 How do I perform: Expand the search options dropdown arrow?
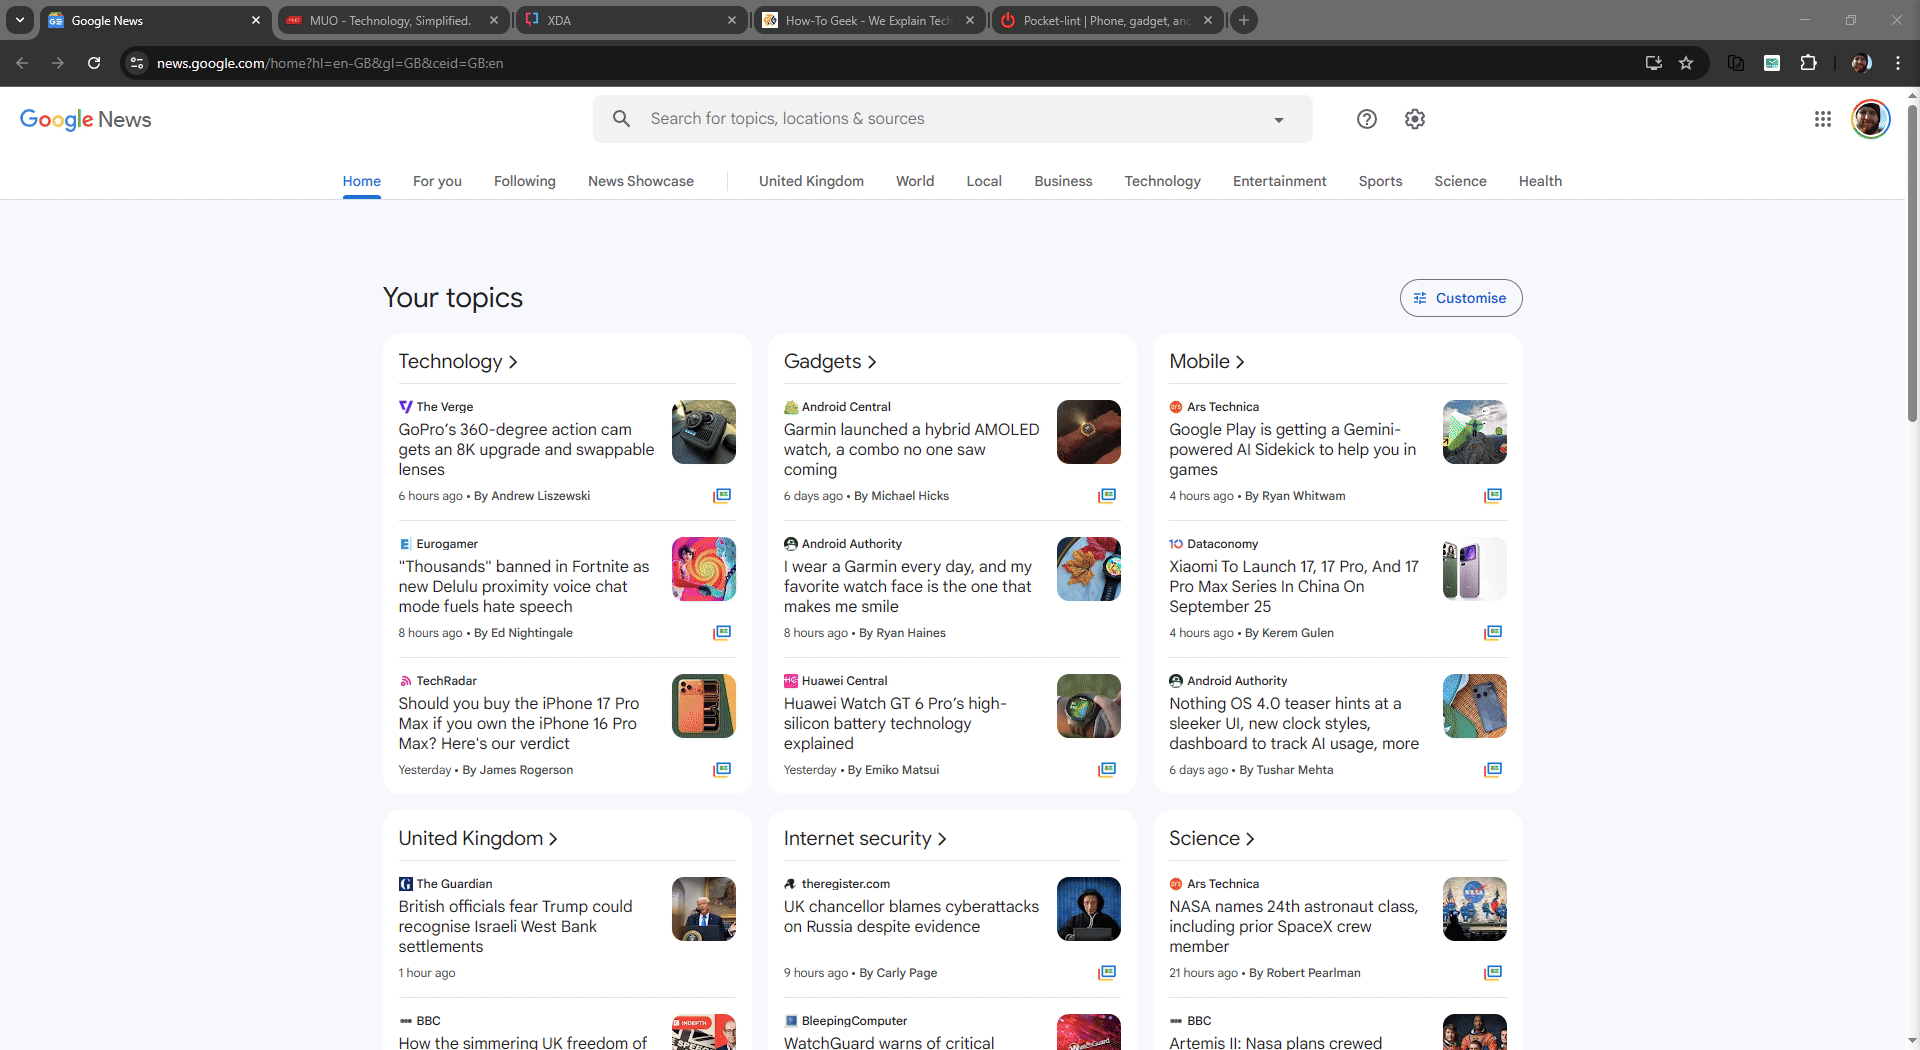(1278, 120)
